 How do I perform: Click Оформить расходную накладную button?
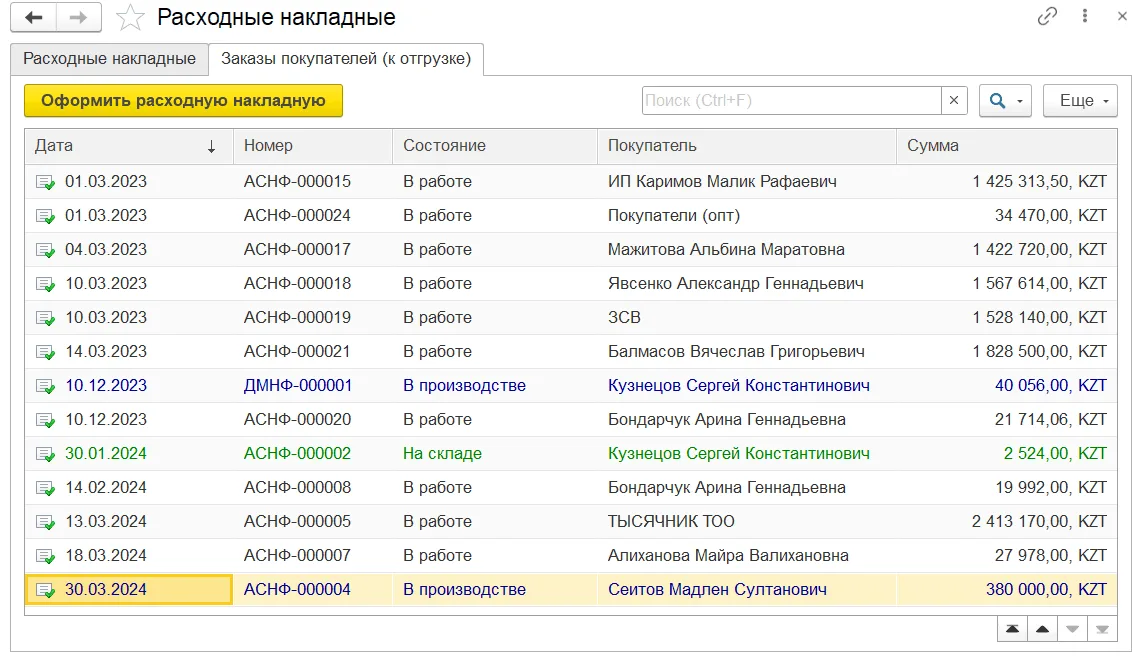[183, 101]
